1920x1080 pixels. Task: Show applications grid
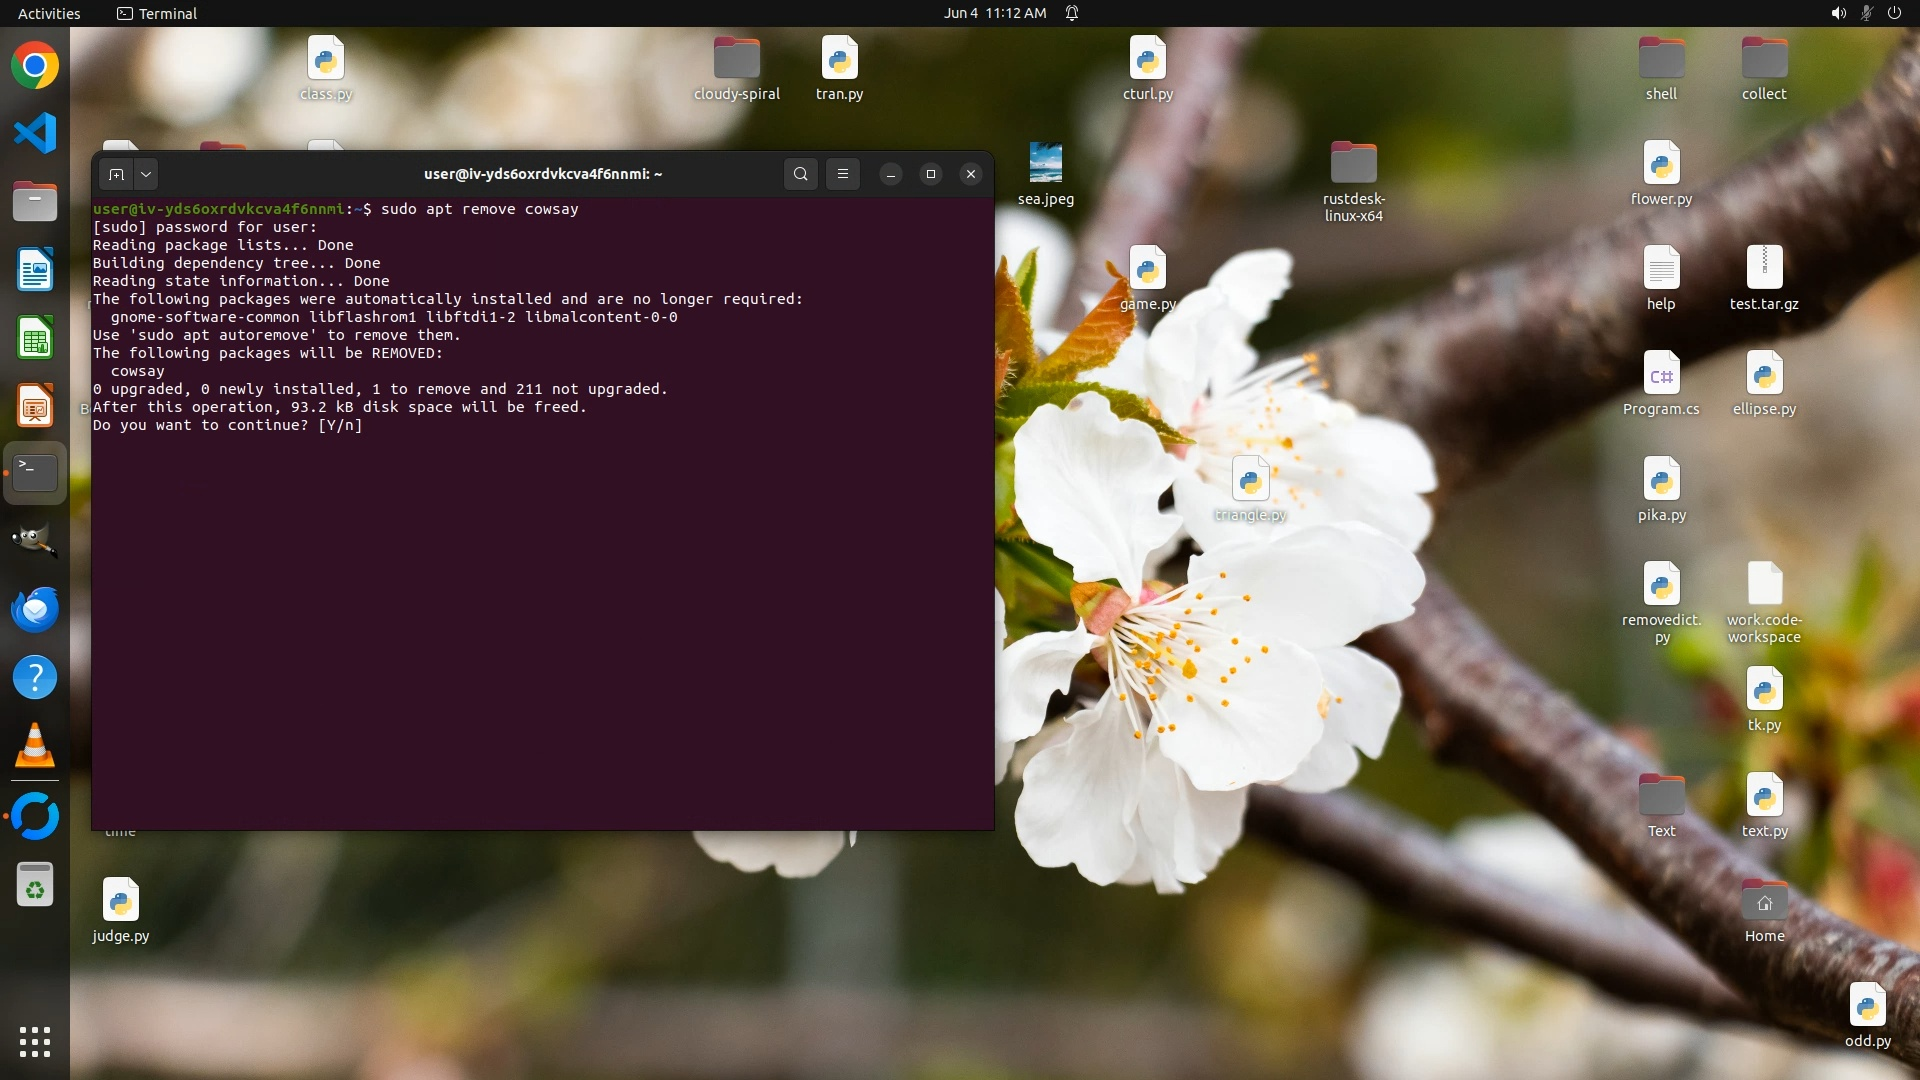click(35, 1041)
